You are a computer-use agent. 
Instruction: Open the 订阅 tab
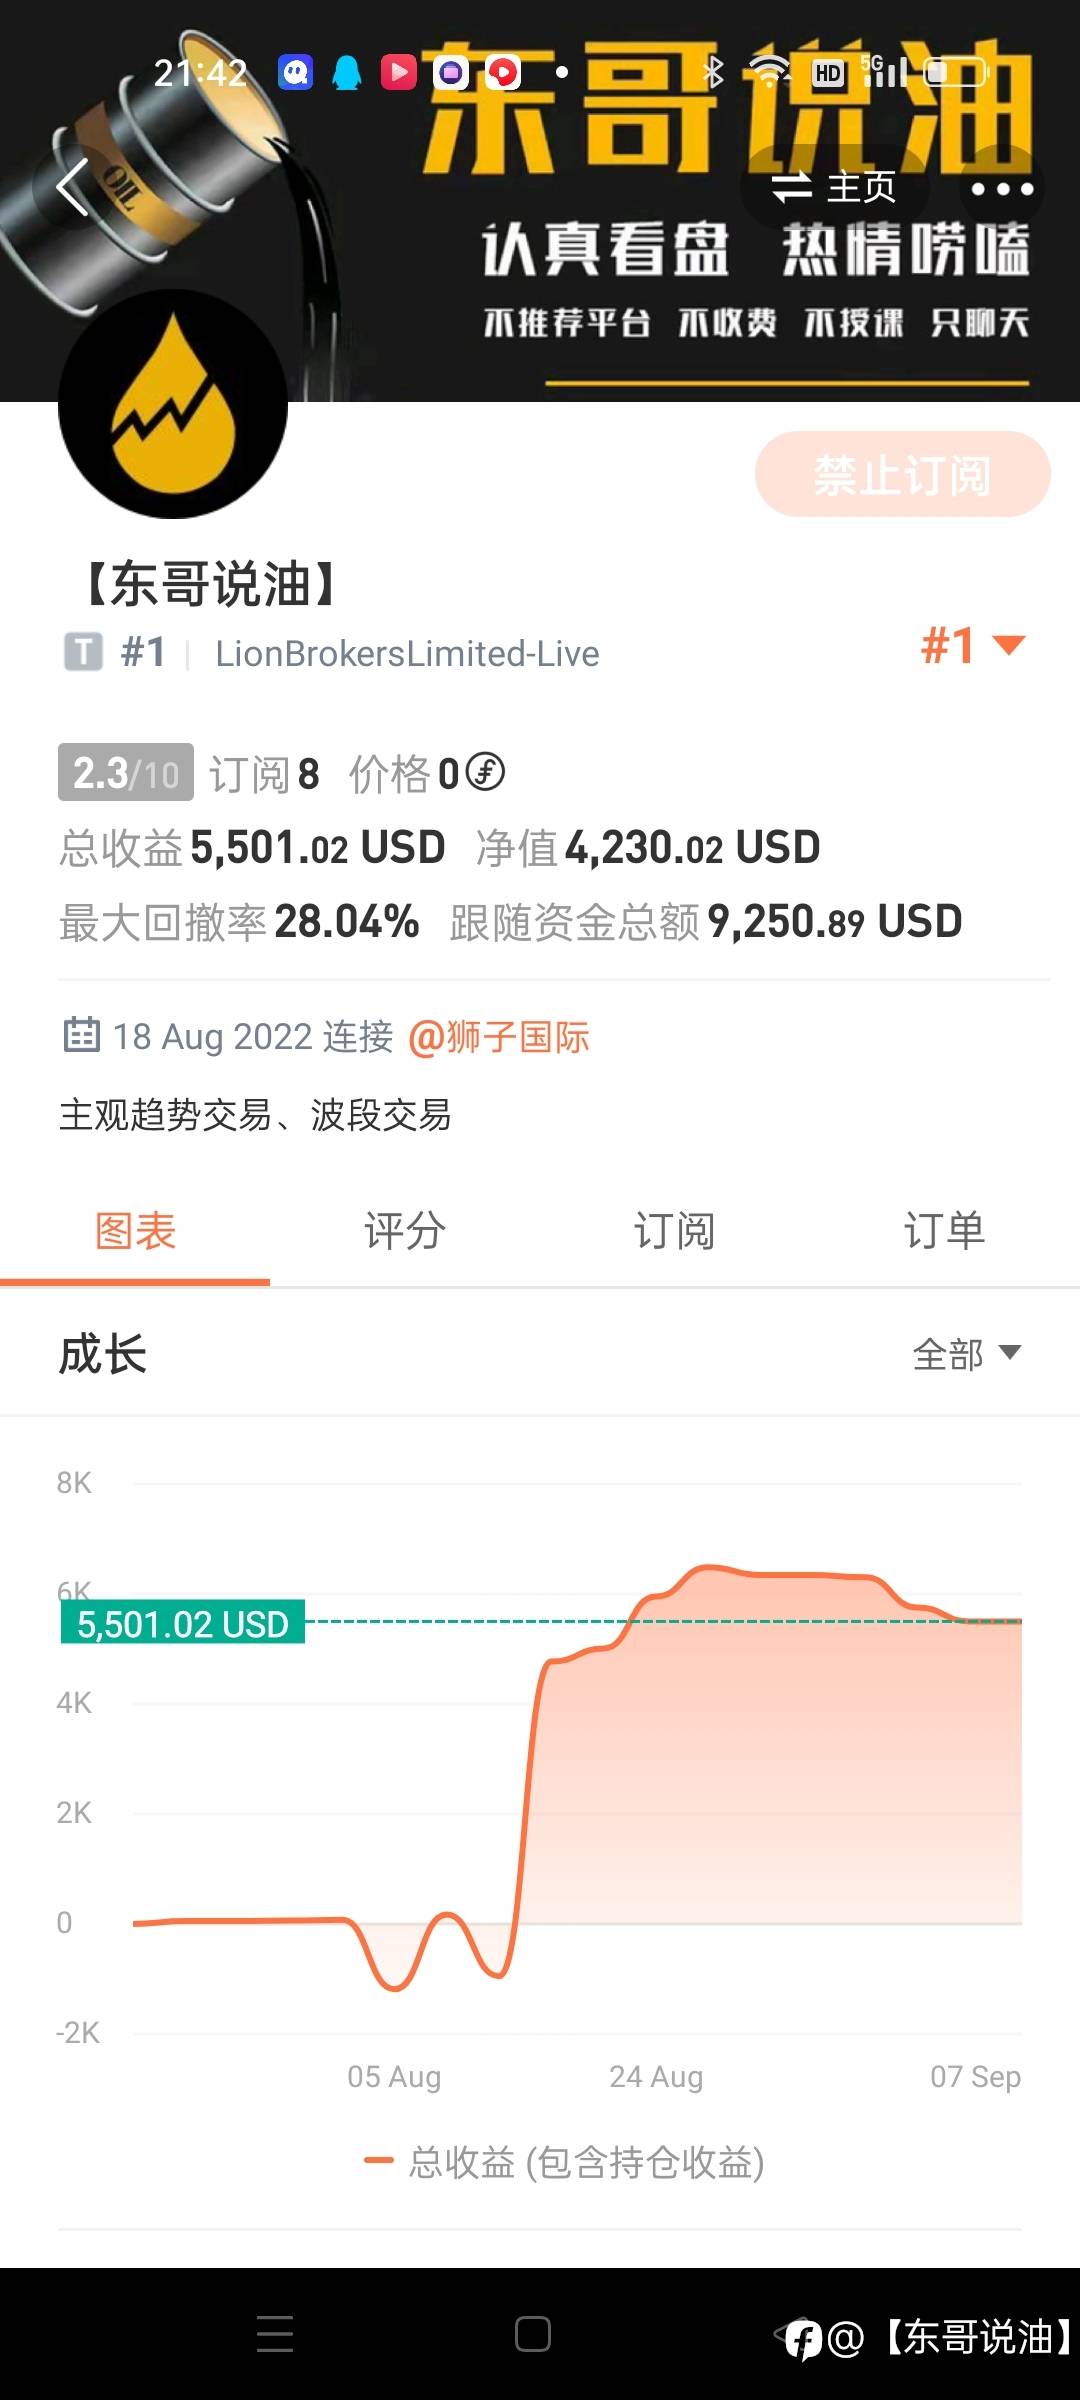click(675, 1231)
